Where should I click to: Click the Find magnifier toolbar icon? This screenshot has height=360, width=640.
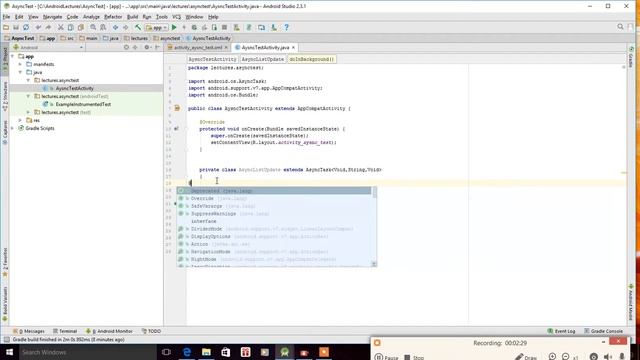click(93, 27)
